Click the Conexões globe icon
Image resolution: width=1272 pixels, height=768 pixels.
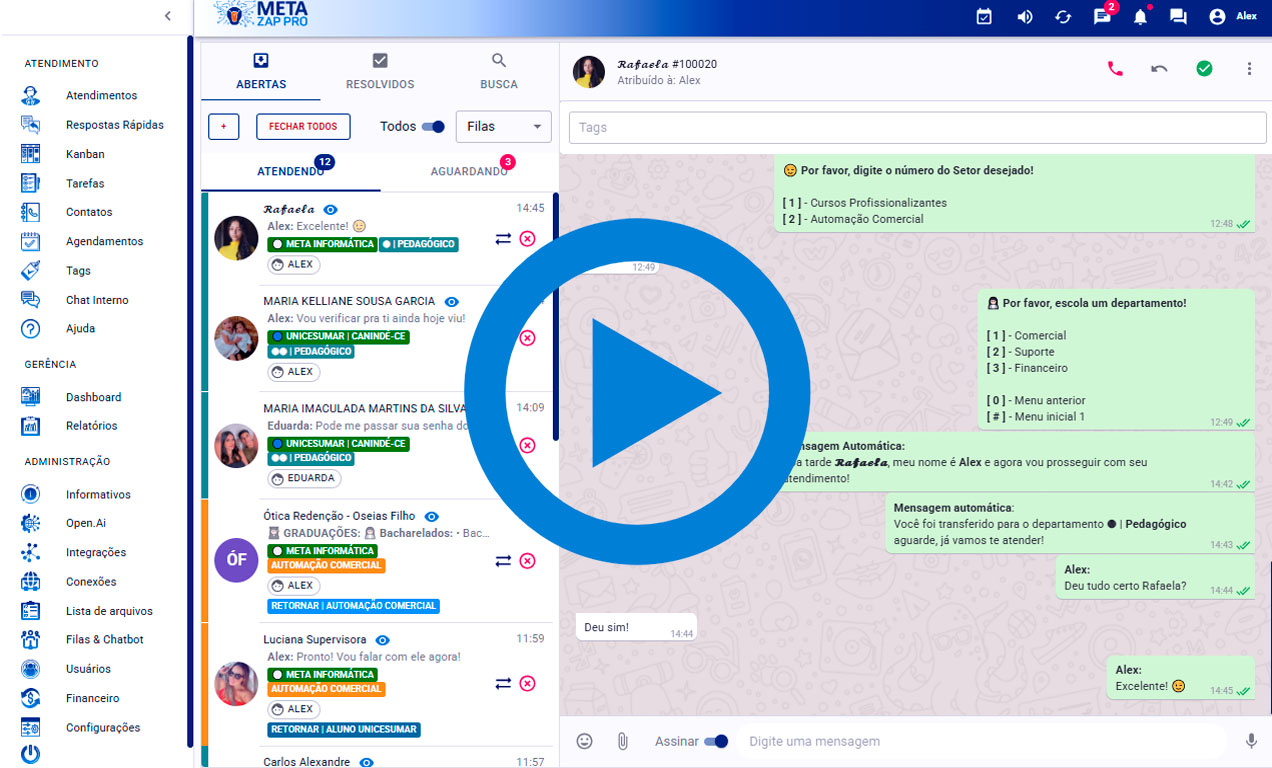(30, 581)
